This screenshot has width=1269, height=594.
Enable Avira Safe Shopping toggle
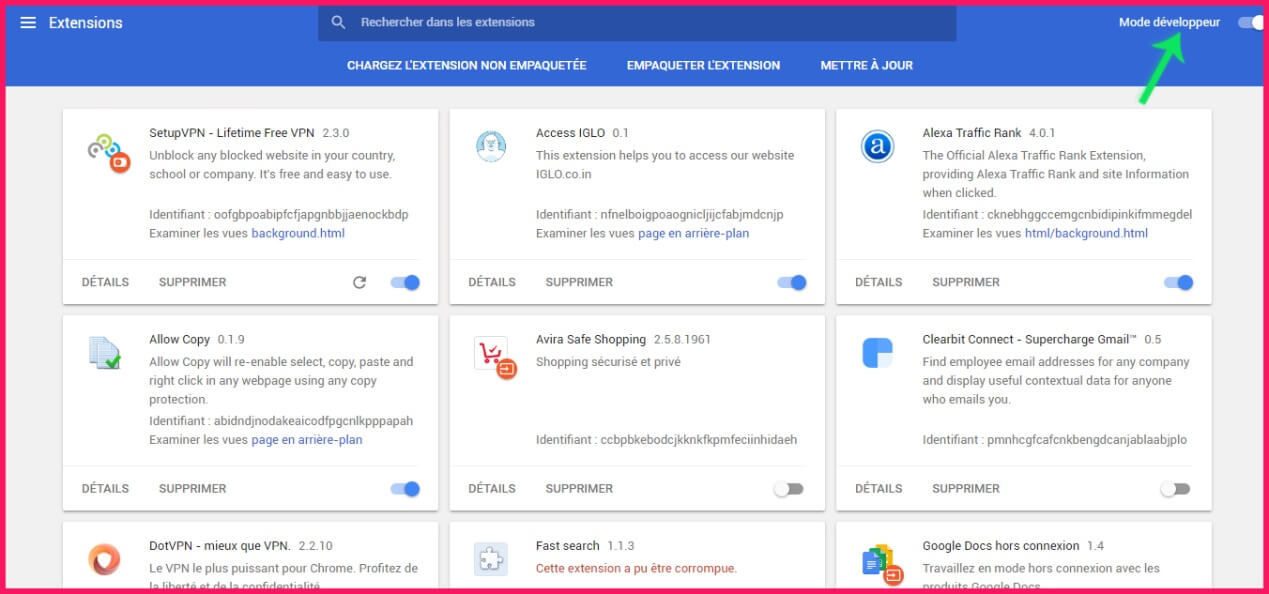(x=788, y=489)
